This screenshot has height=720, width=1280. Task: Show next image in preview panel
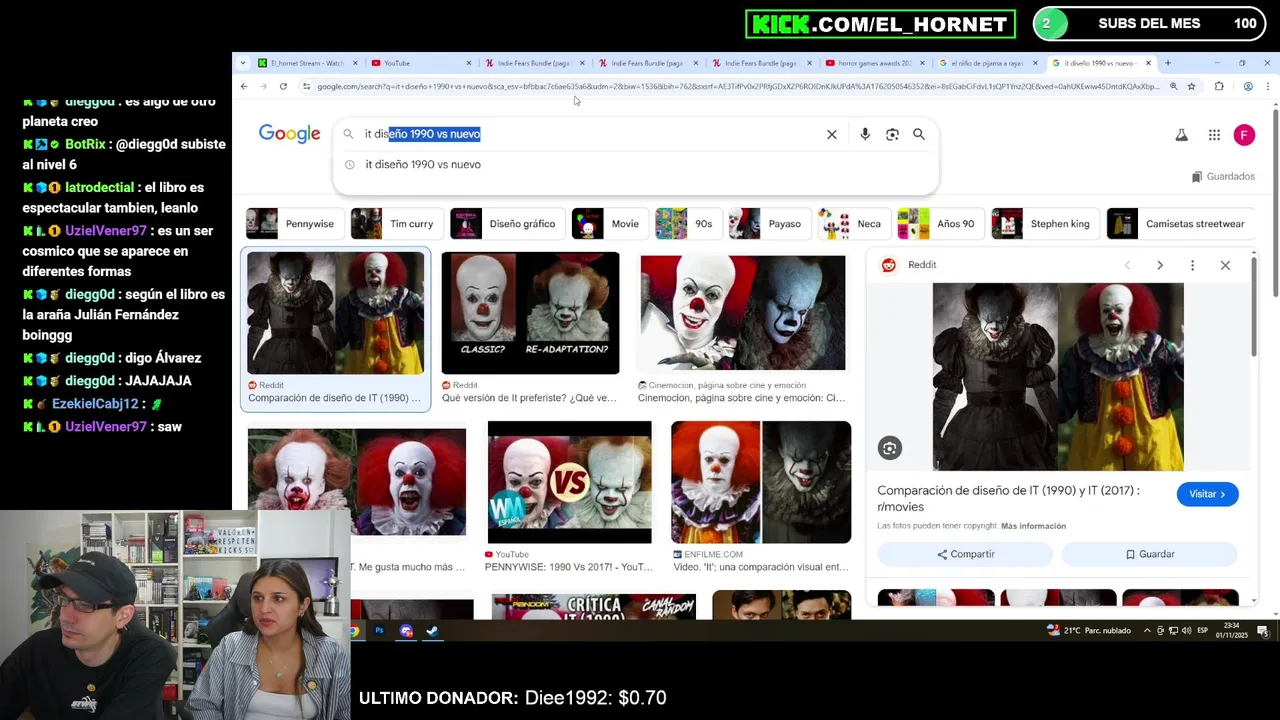click(x=1159, y=265)
